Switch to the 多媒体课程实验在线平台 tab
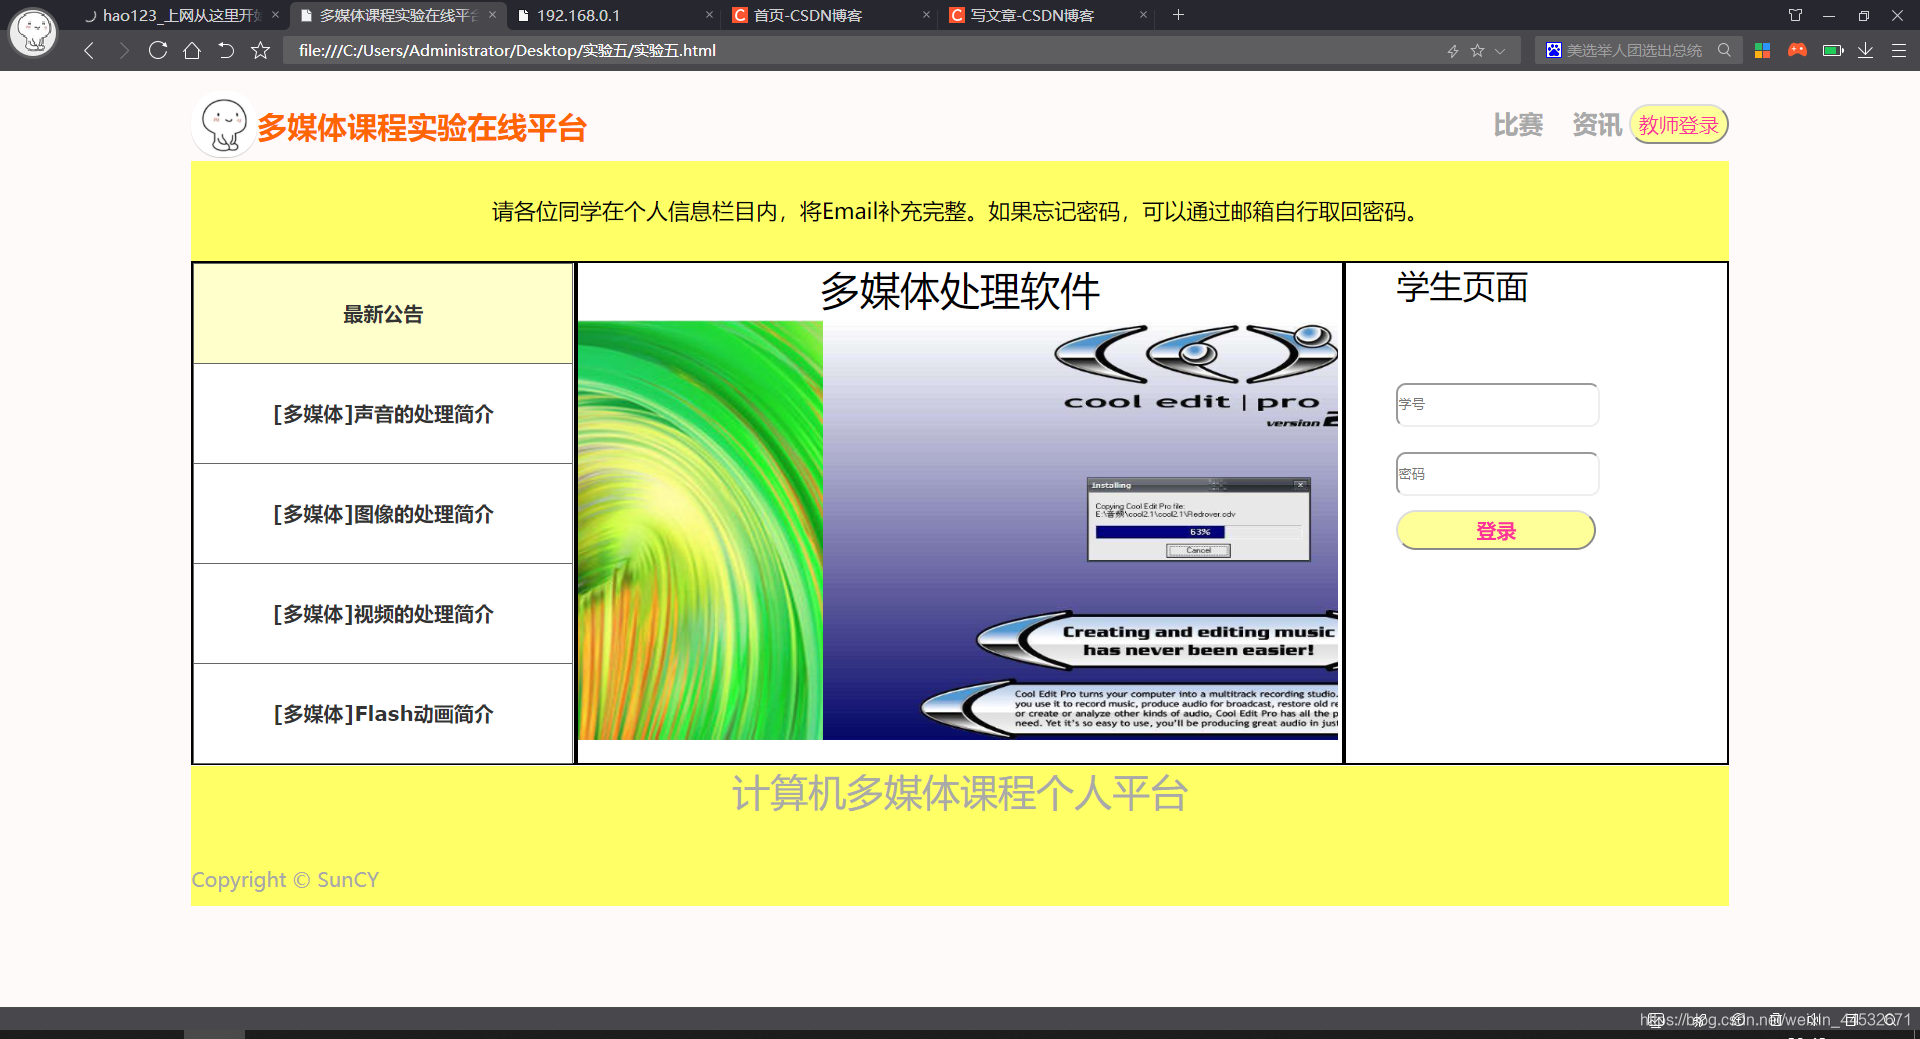1920x1039 pixels. [398, 15]
